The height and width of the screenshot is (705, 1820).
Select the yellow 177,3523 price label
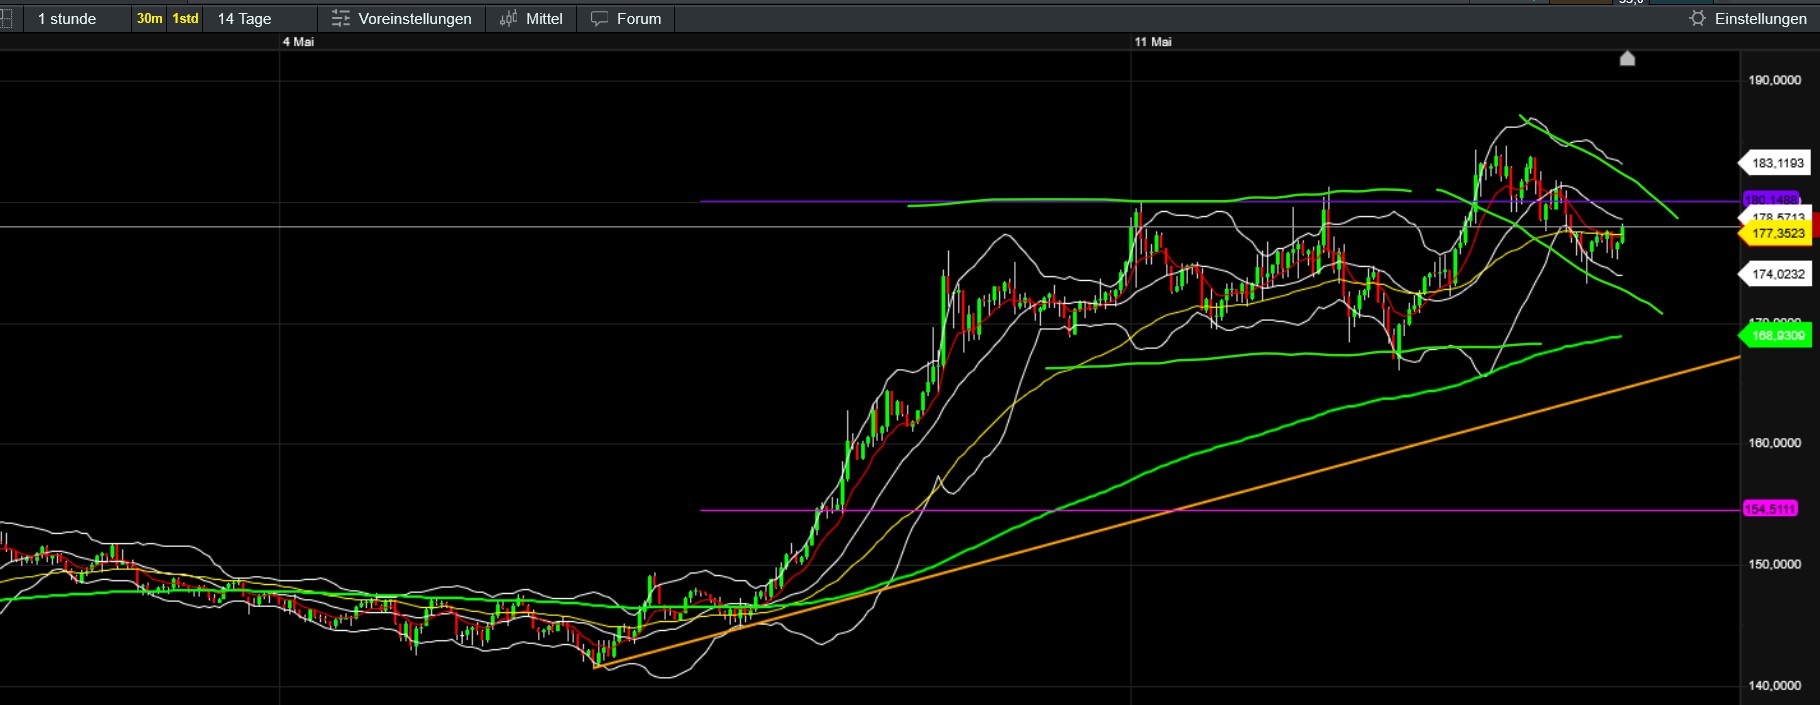point(1776,234)
